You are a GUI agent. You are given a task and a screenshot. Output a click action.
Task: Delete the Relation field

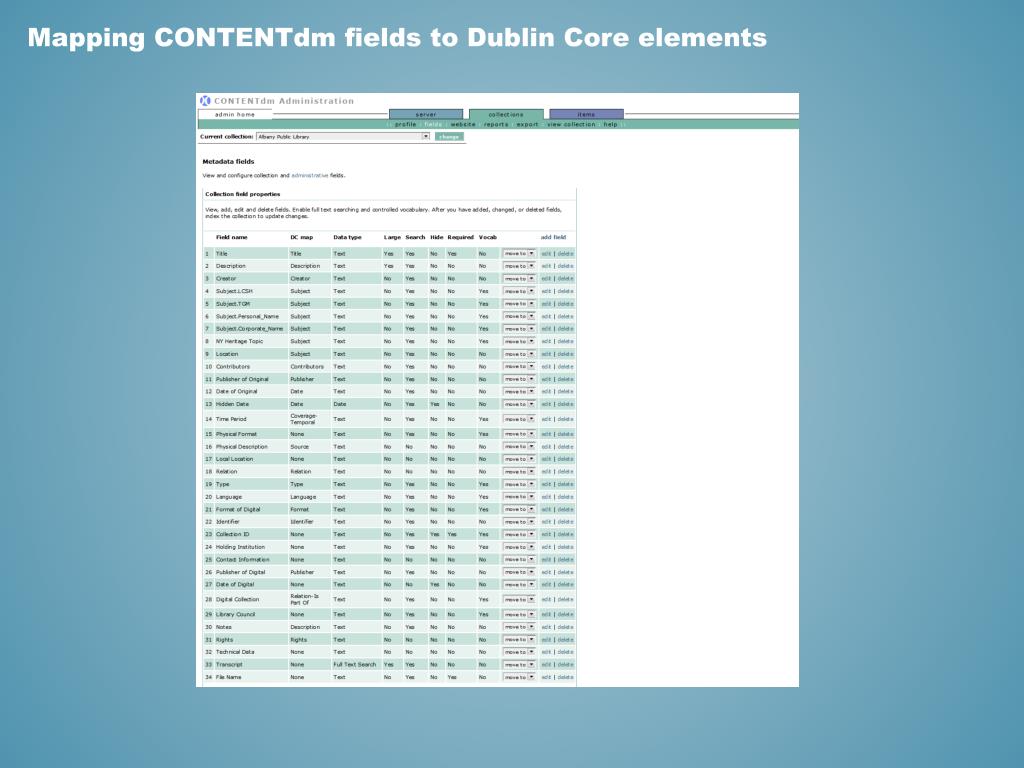click(566, 472)
